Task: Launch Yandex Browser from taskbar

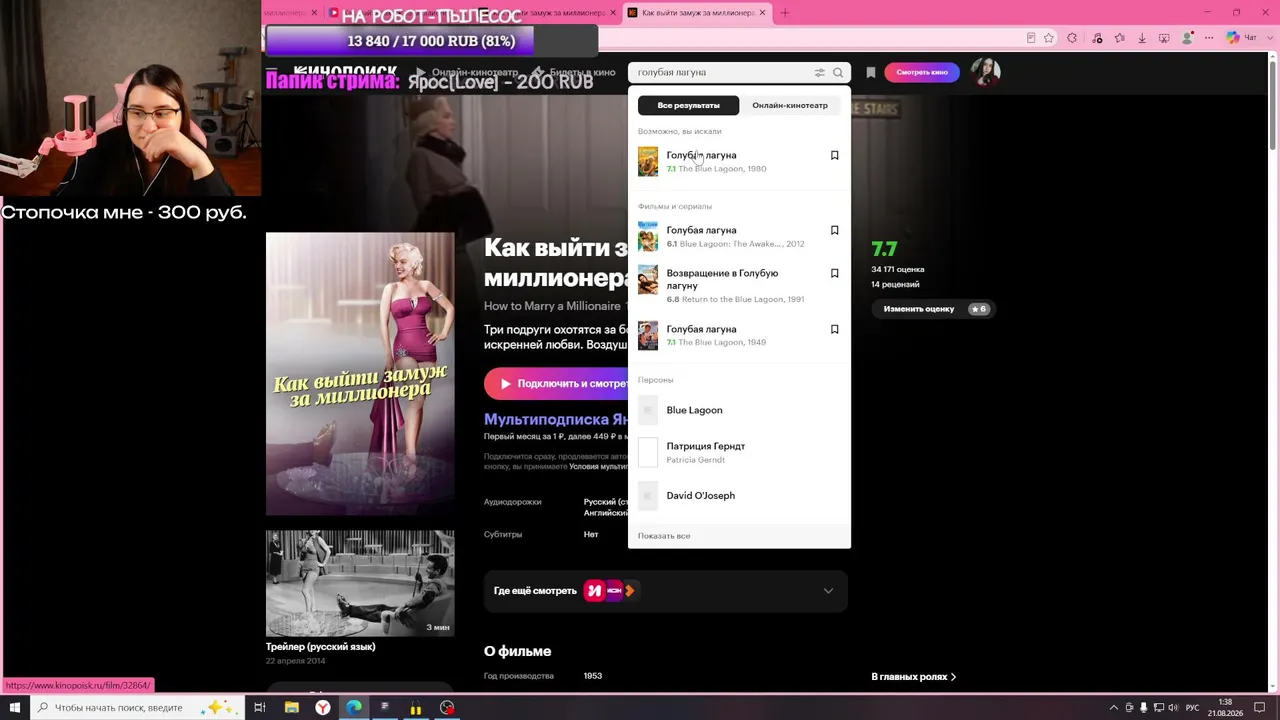Action: tap(323, 707)
